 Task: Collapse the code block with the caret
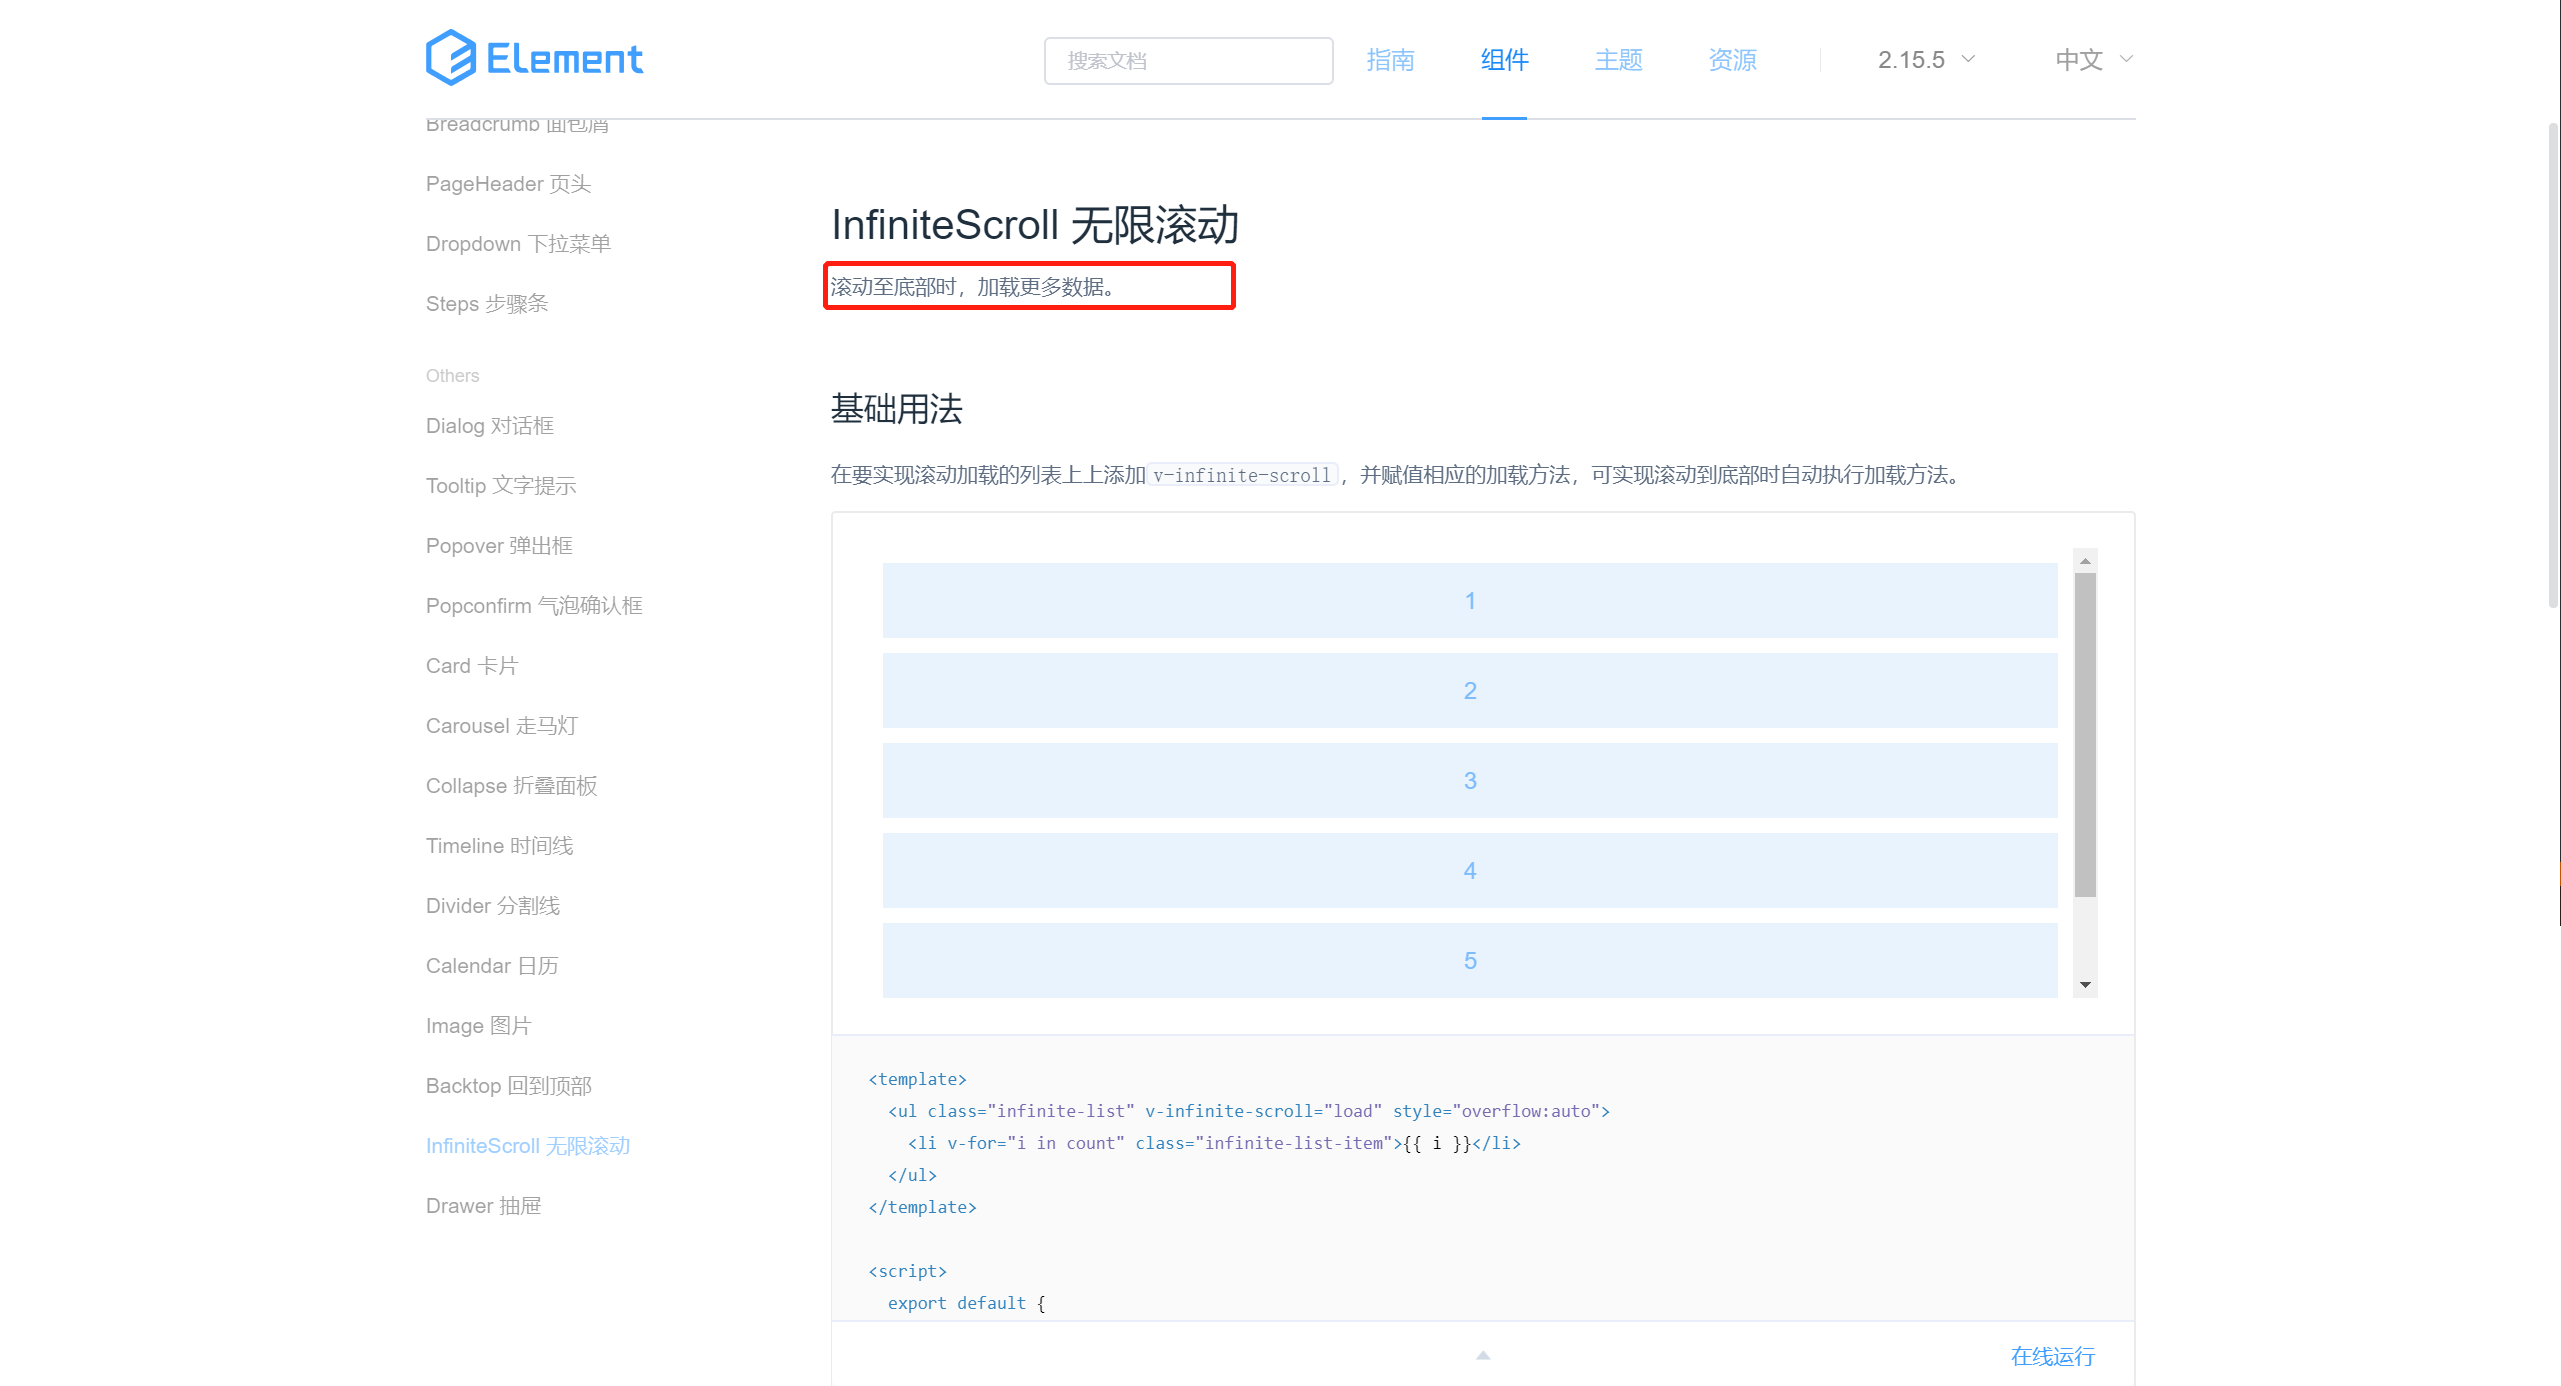[x=1483, y=1355]
